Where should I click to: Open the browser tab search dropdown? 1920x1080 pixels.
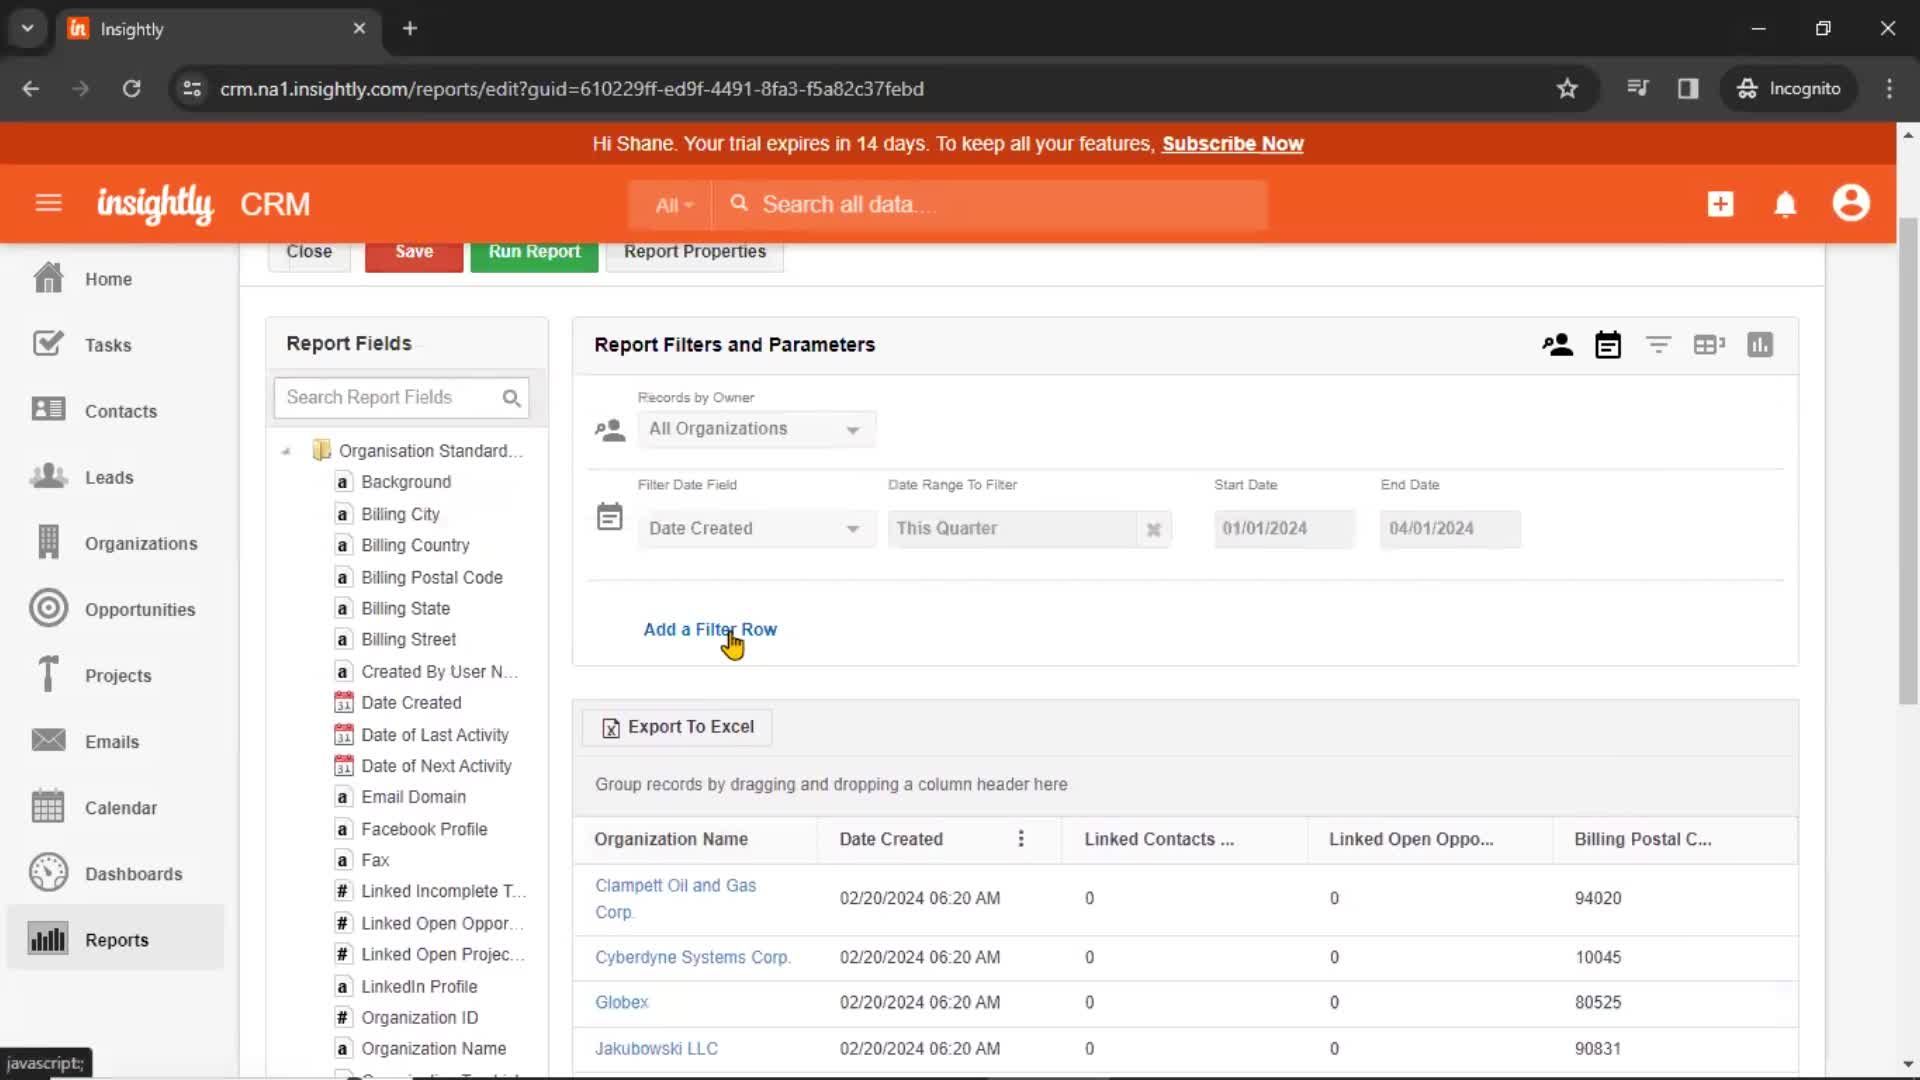point(27,28)
